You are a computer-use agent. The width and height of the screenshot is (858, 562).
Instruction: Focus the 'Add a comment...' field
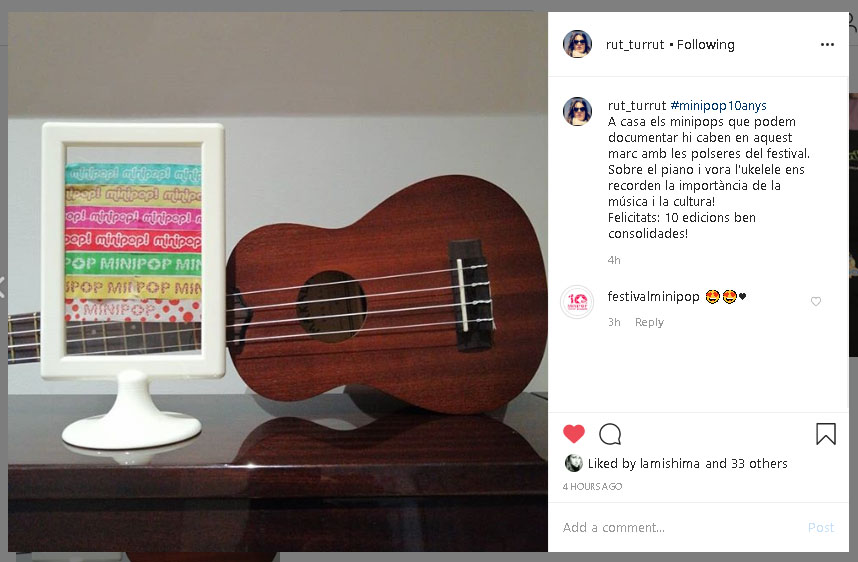click(x=679, y=528)
